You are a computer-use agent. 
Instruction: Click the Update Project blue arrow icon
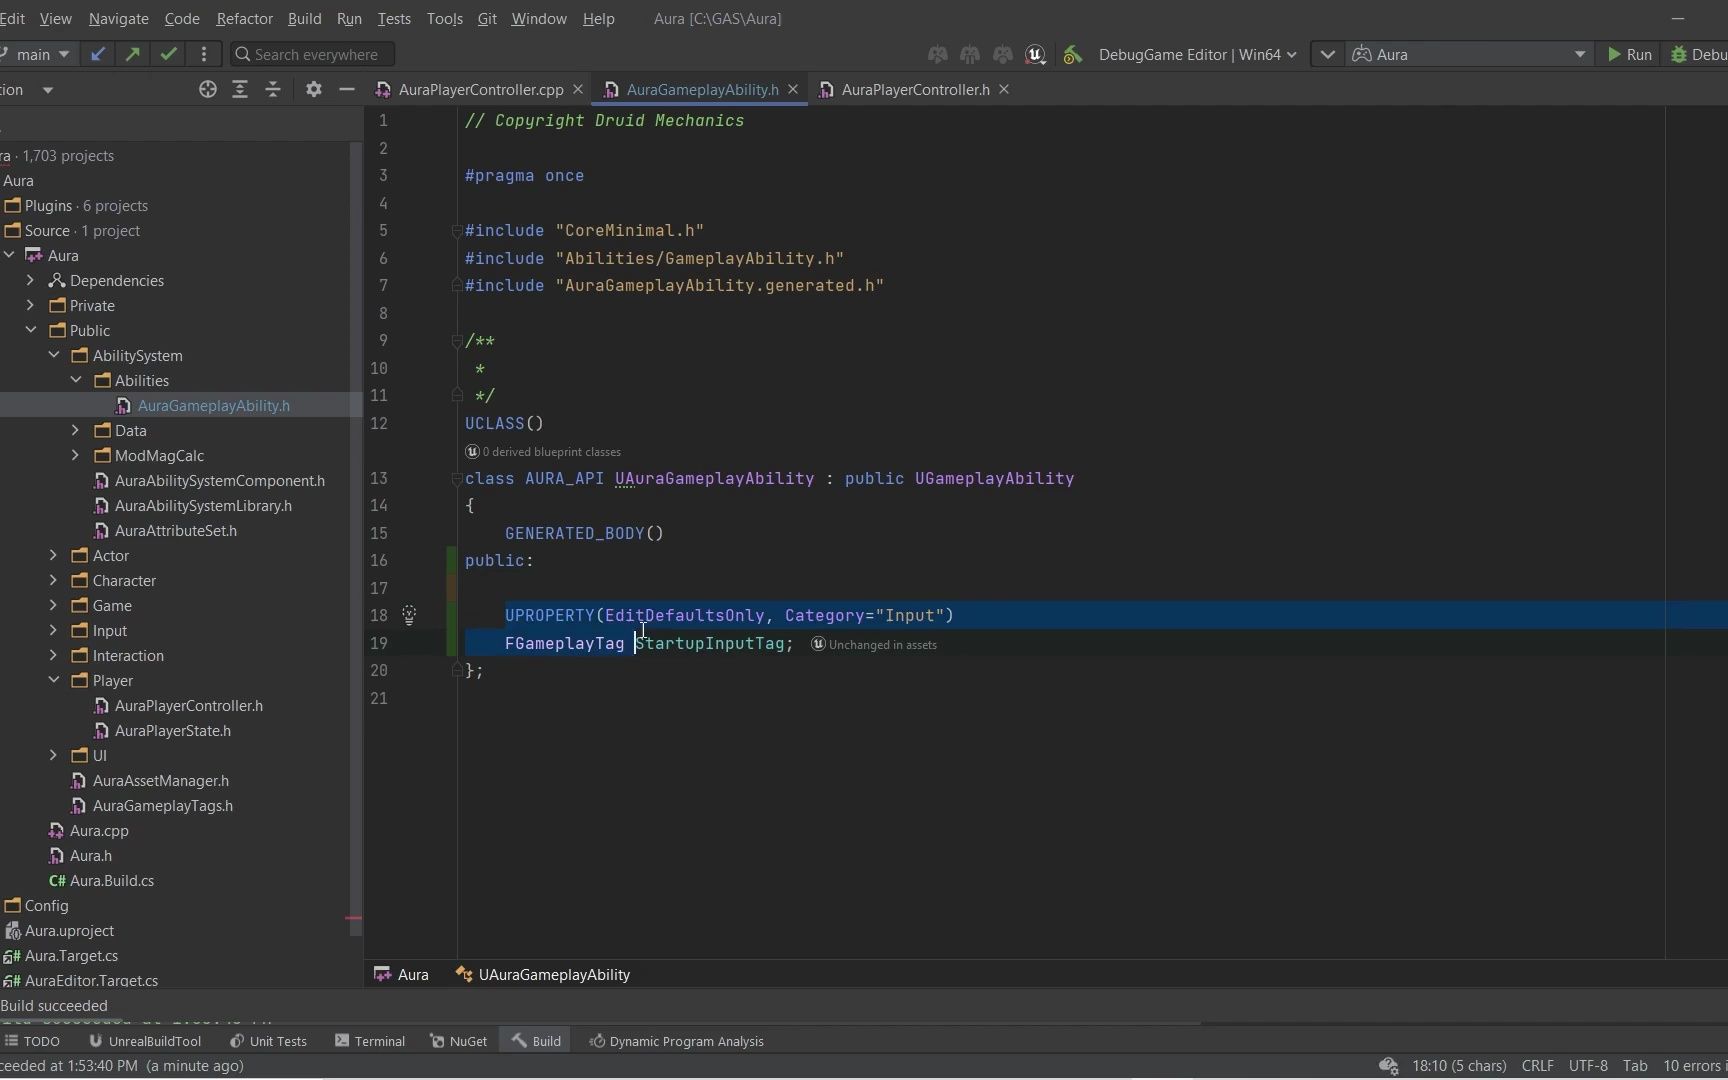[x=97, y=54]
